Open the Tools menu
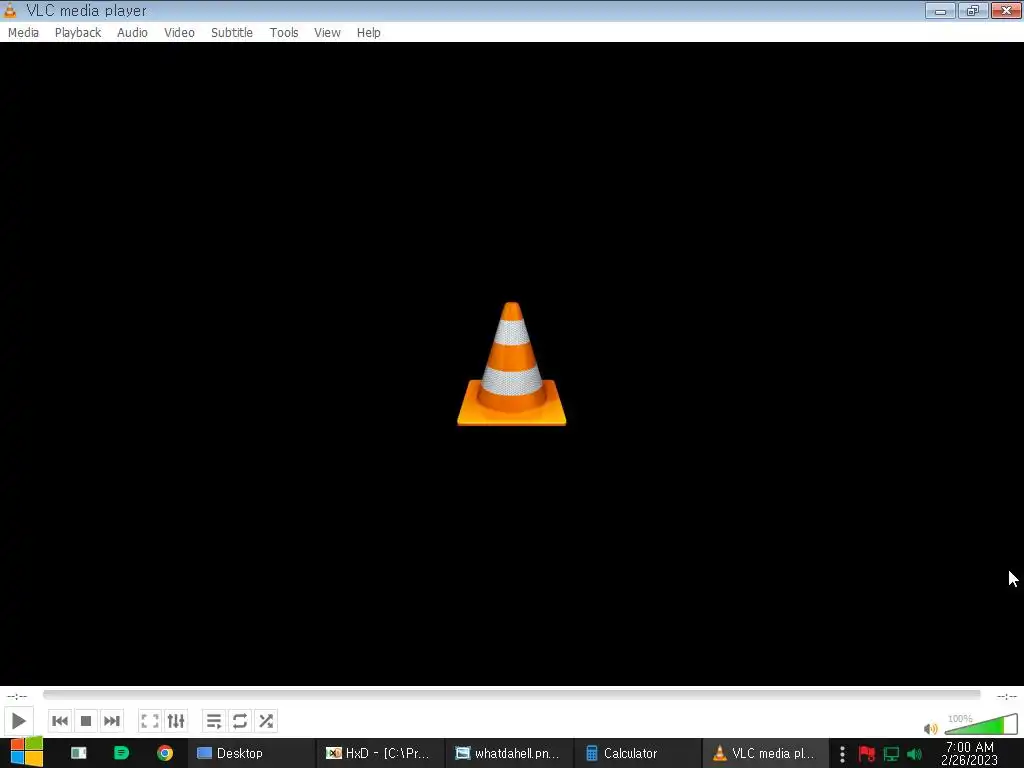The image size is (1024, 768). (284, 33)
